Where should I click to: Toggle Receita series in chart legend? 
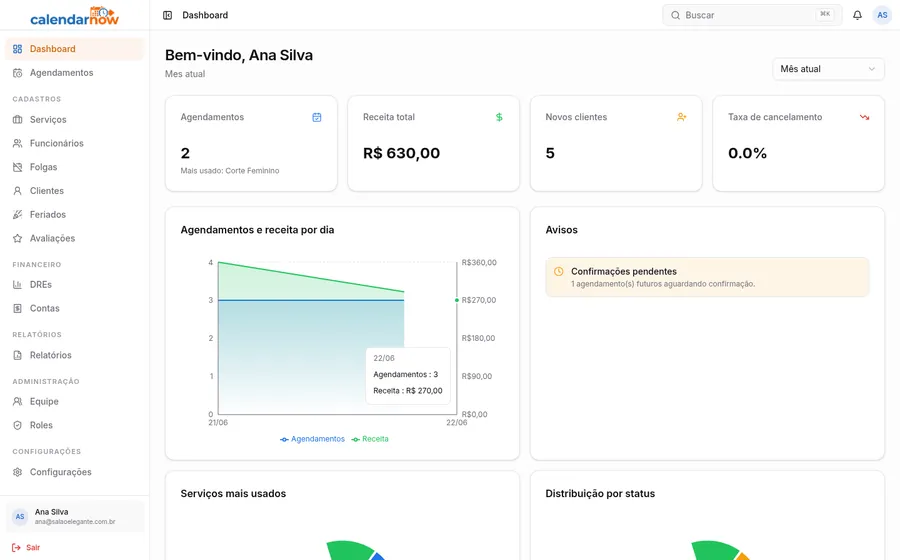pos(370,439)
